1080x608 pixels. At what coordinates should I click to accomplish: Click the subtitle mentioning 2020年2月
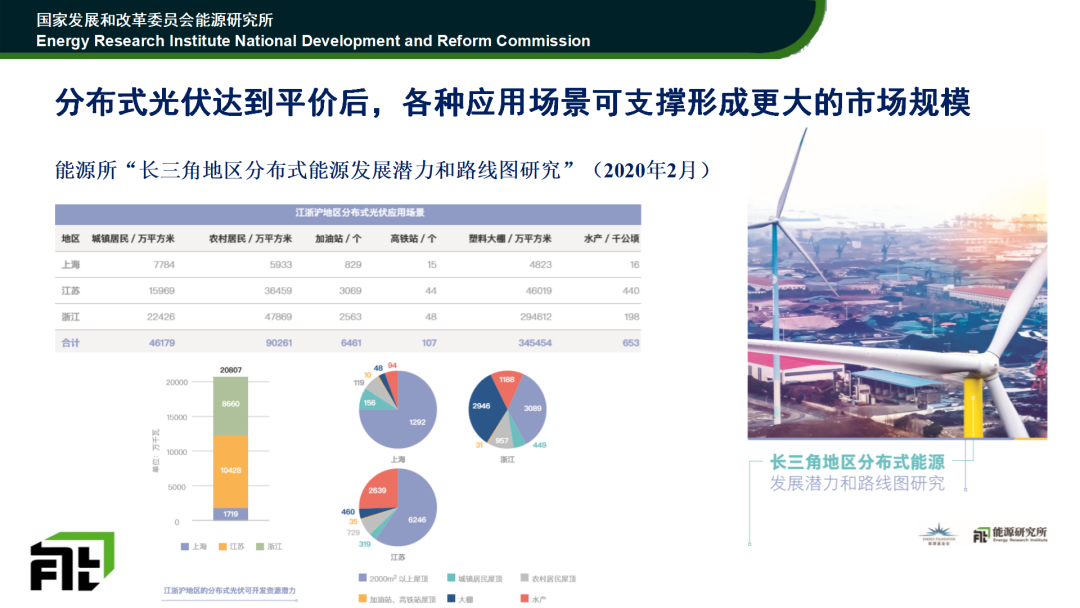coord(382,169)
